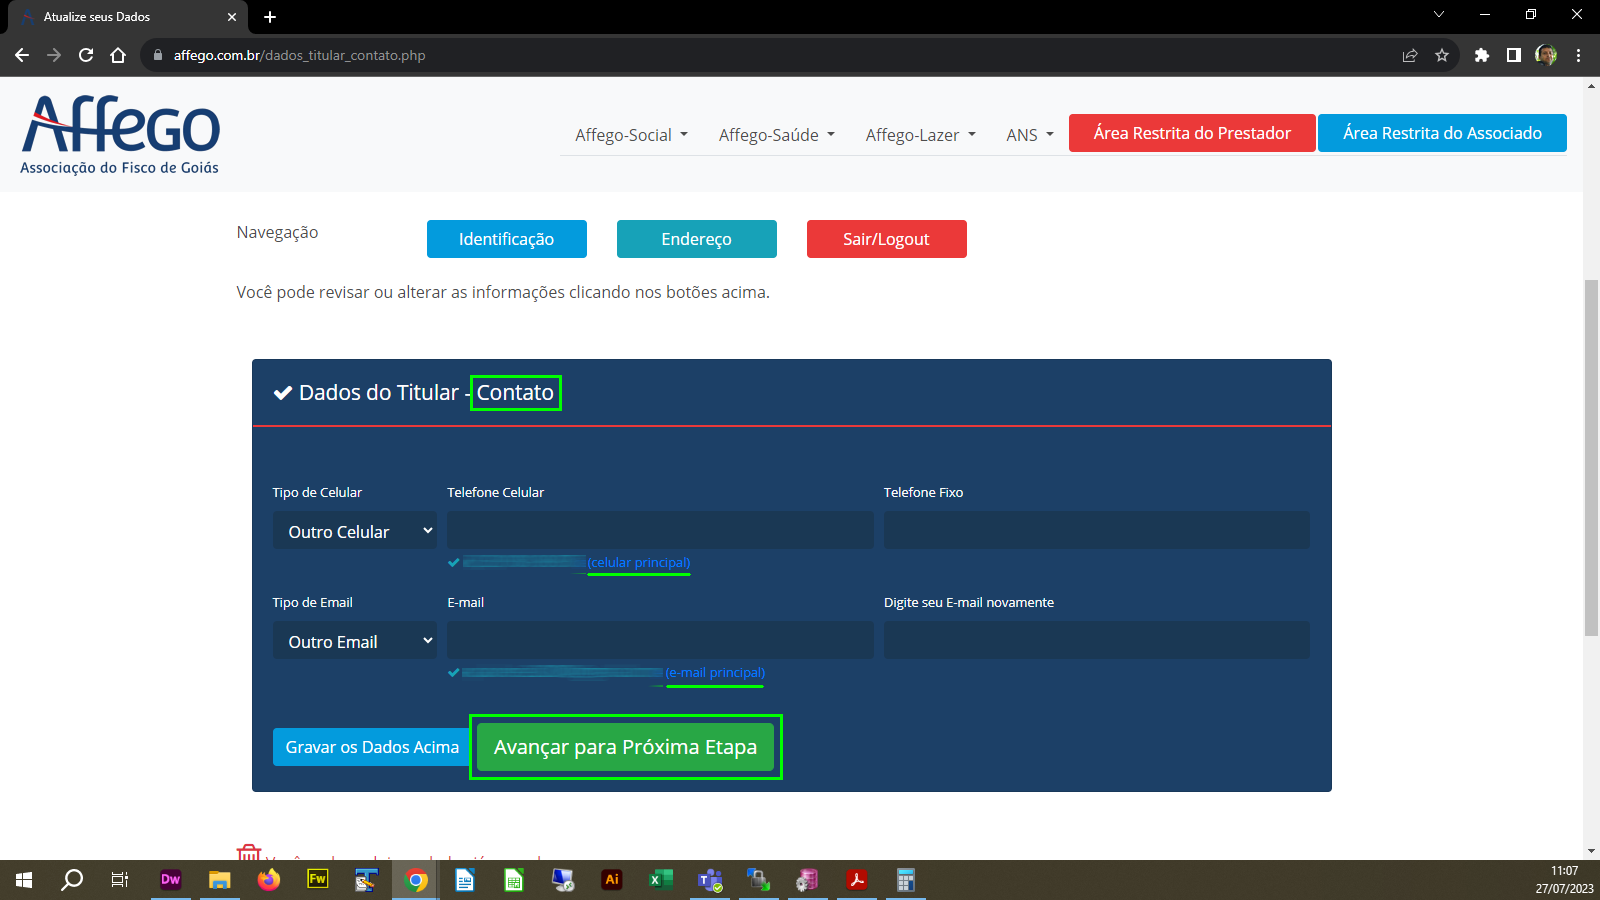Bookmark this page with the star icon
The height and width of the screenshot is (900, 1600).
coord(1441,55)
